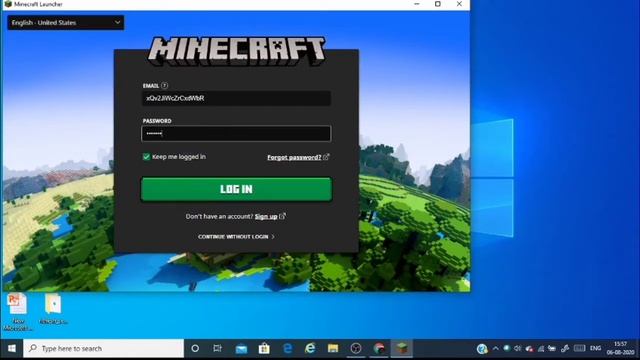This screenshot has width=640, height=360.
Task: Click the on-screen keyboard tray icon
Action: pos(579,348)
